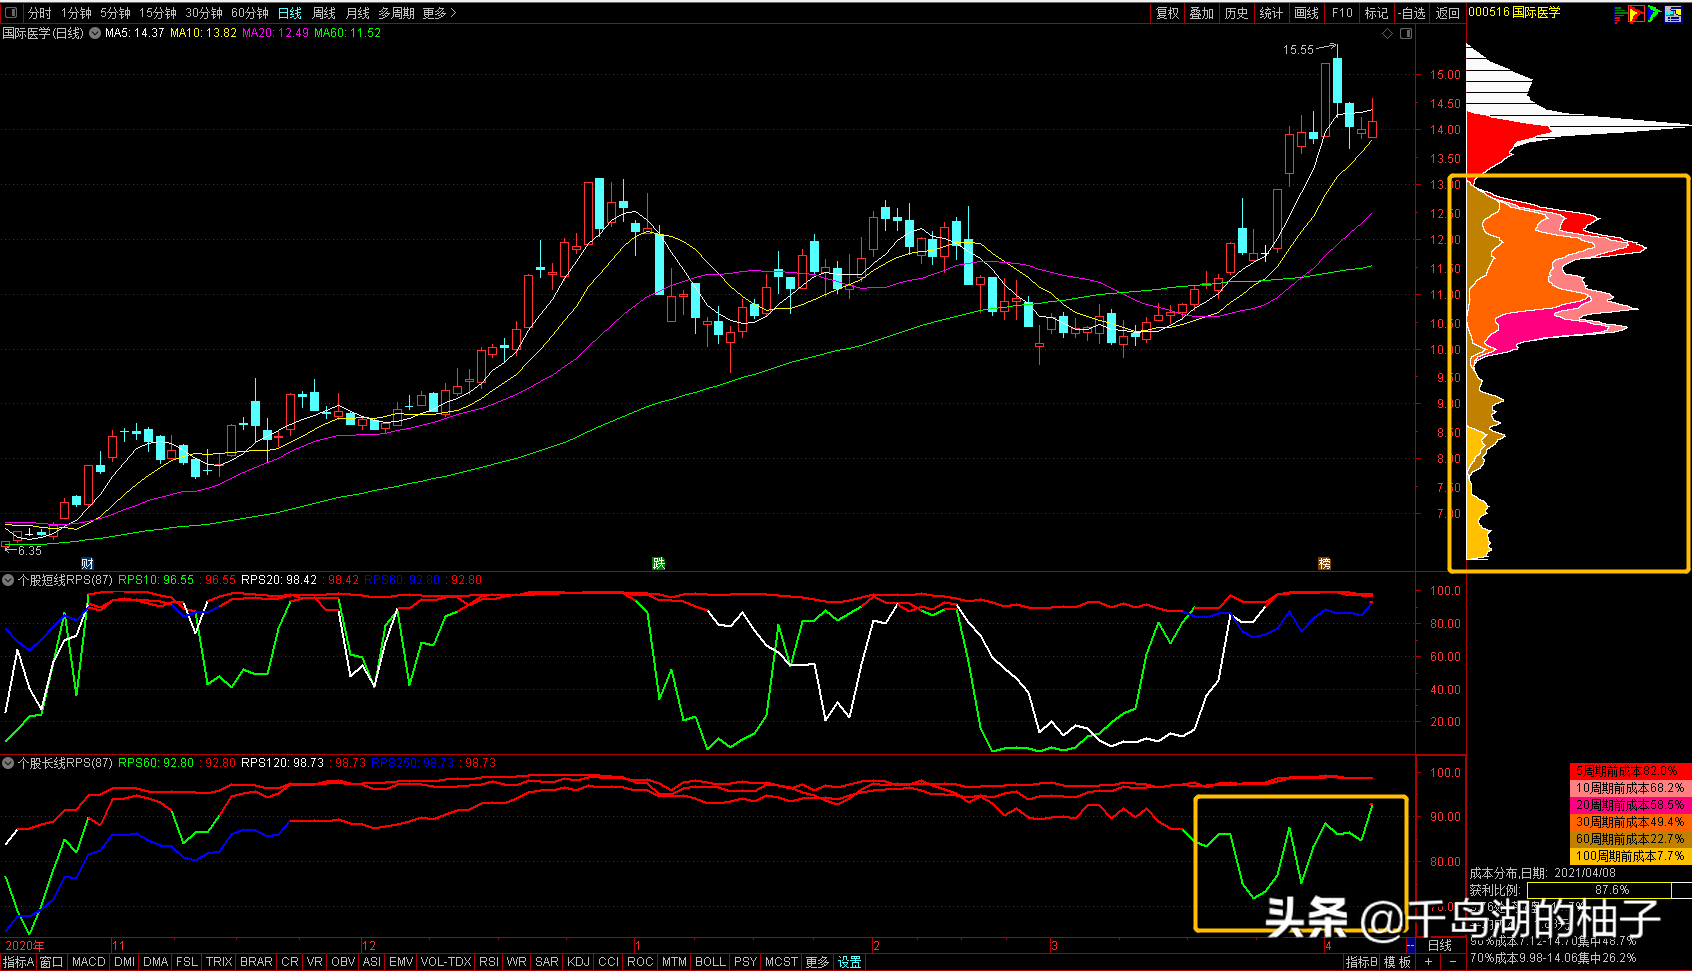The image size is (1692, 971).
Task: Click the 复权 button in top toolbar
Action: coord(1167,13)
